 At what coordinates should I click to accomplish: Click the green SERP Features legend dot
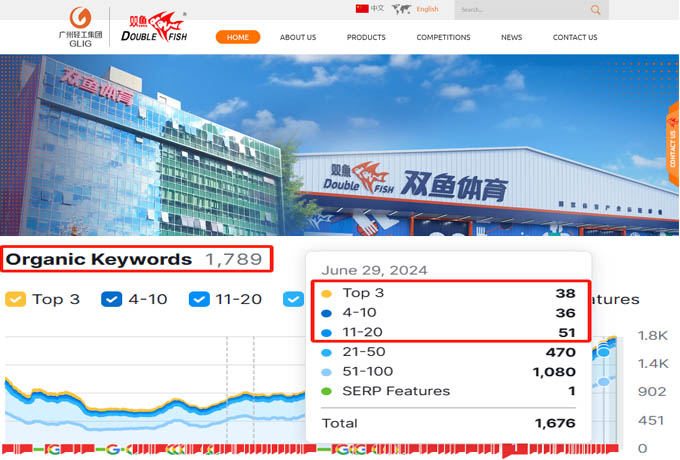(327, 391)
